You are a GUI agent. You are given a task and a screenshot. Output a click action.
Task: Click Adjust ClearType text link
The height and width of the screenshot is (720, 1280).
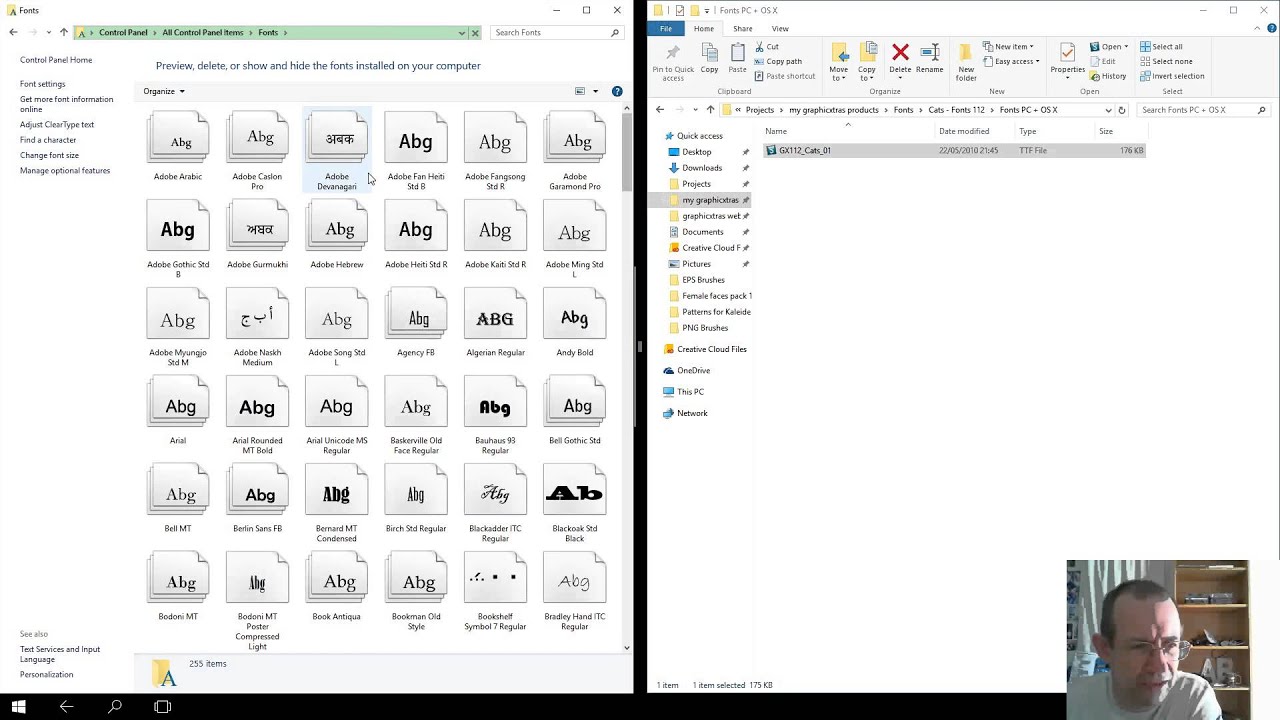tap(57, 125)
